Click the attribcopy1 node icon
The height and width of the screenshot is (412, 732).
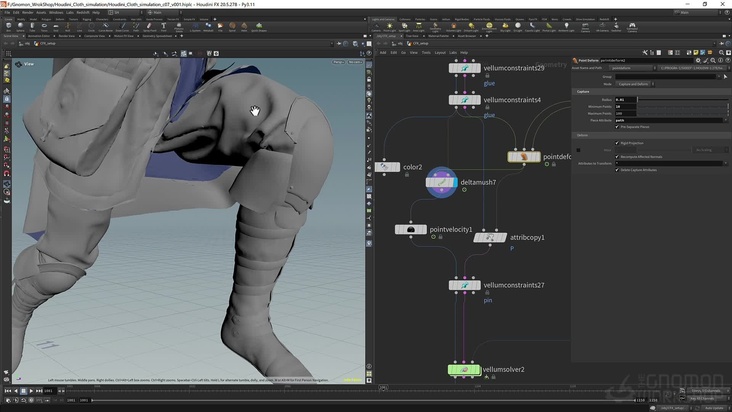point(489,237)
